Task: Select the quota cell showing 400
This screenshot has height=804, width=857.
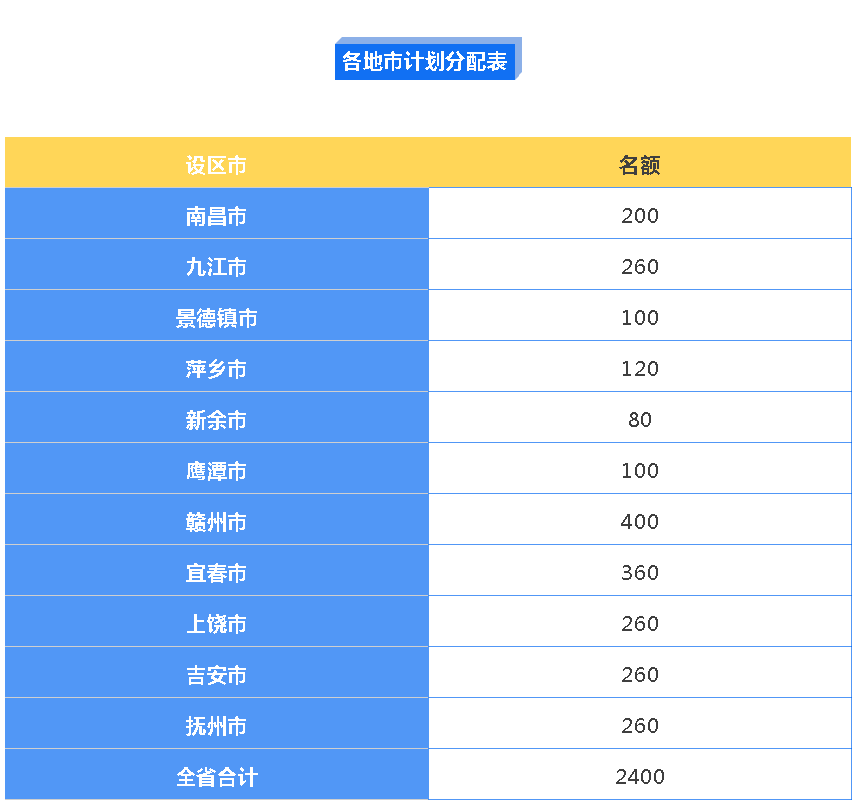Action: [x=639, y=522]
